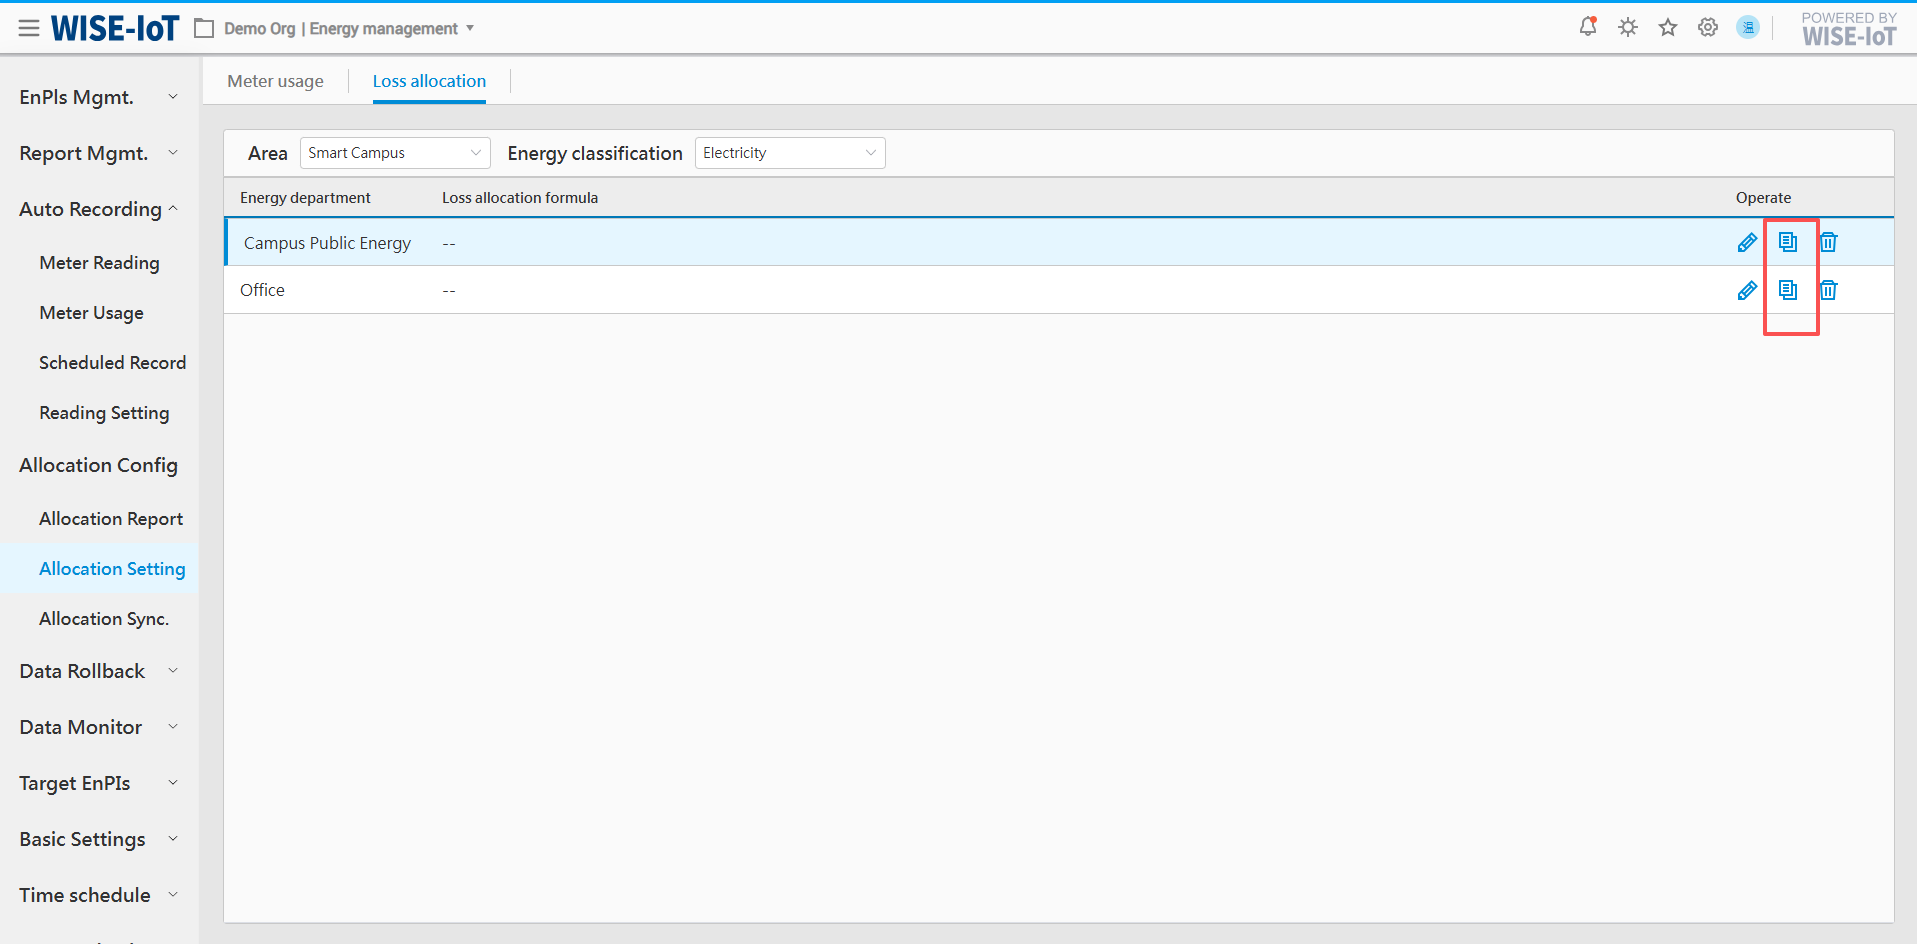Screen dimensions: 1917x944
Task: Delete the Office department row
Action: pos(1828,290)
